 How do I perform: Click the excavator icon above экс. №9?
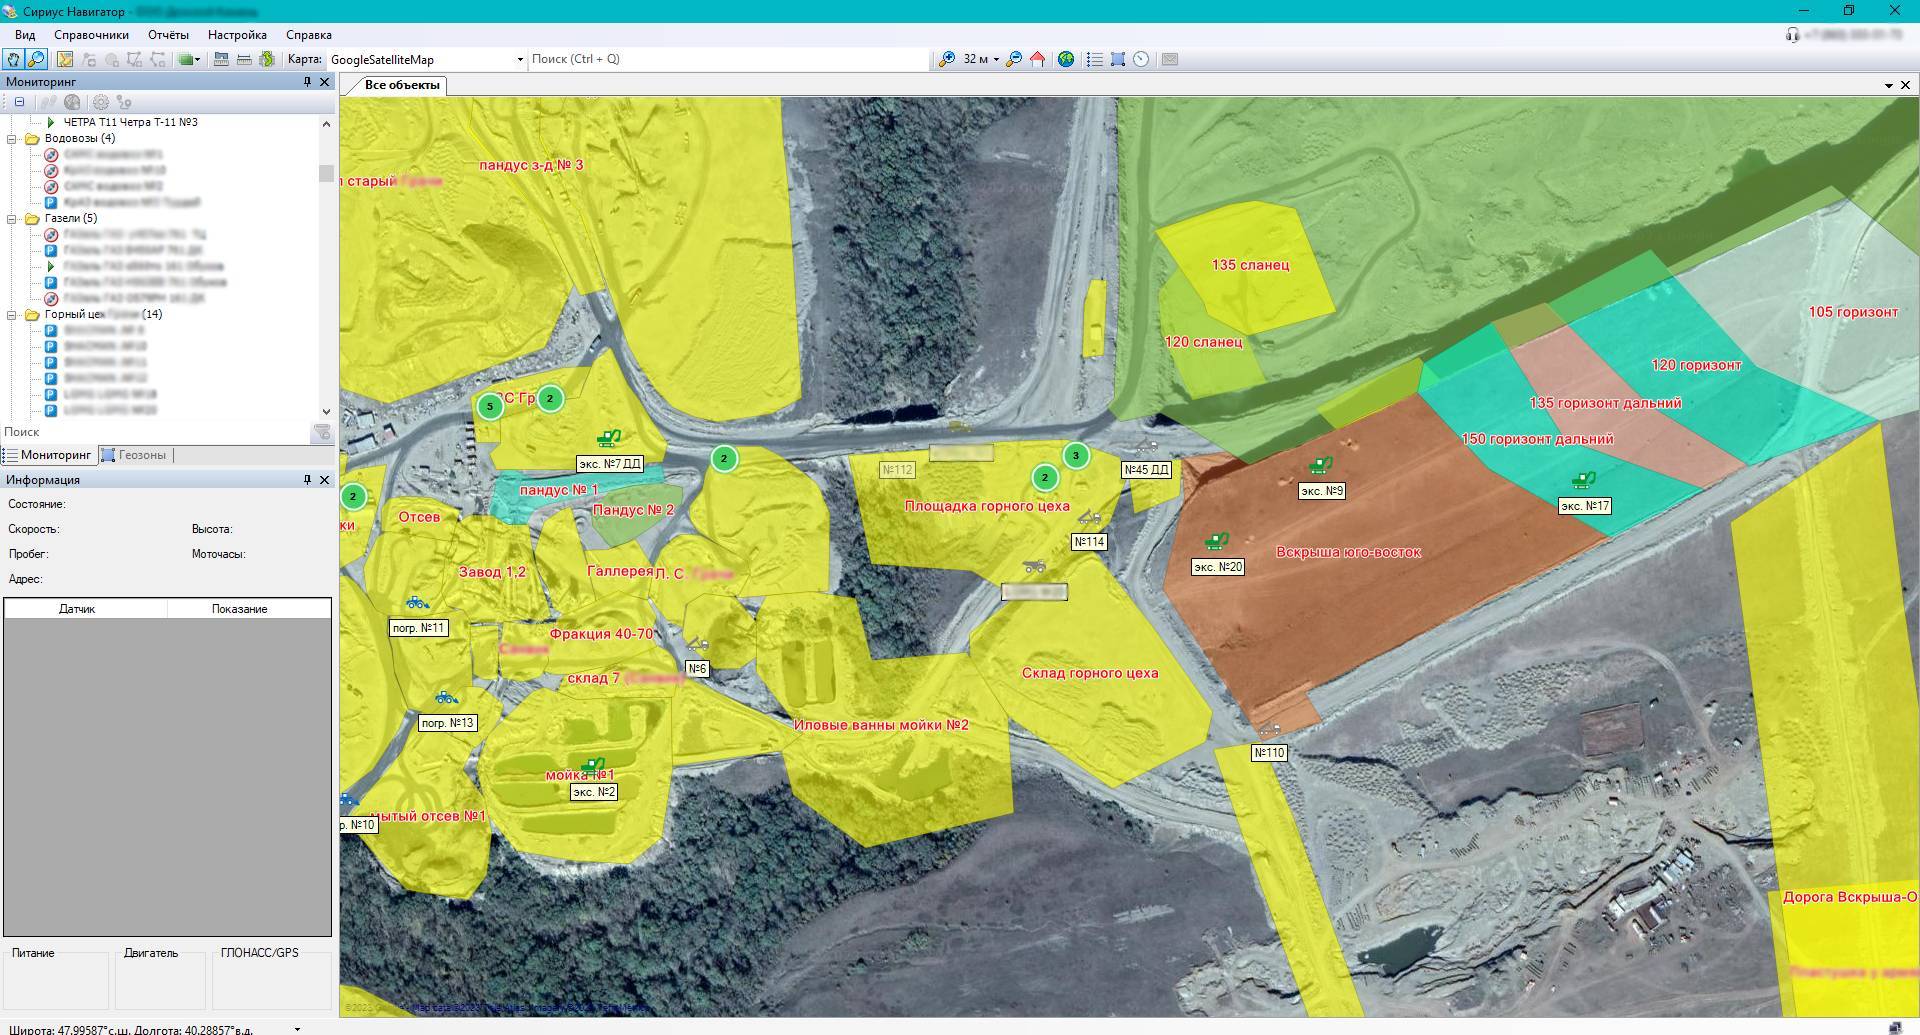(x=1320, y=466)
